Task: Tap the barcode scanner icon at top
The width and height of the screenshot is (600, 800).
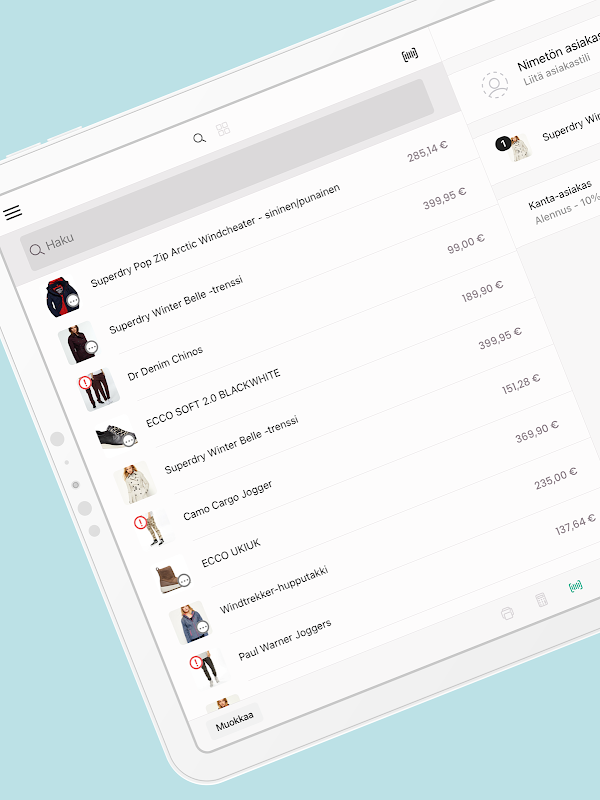Action: (x=410, y=55)
